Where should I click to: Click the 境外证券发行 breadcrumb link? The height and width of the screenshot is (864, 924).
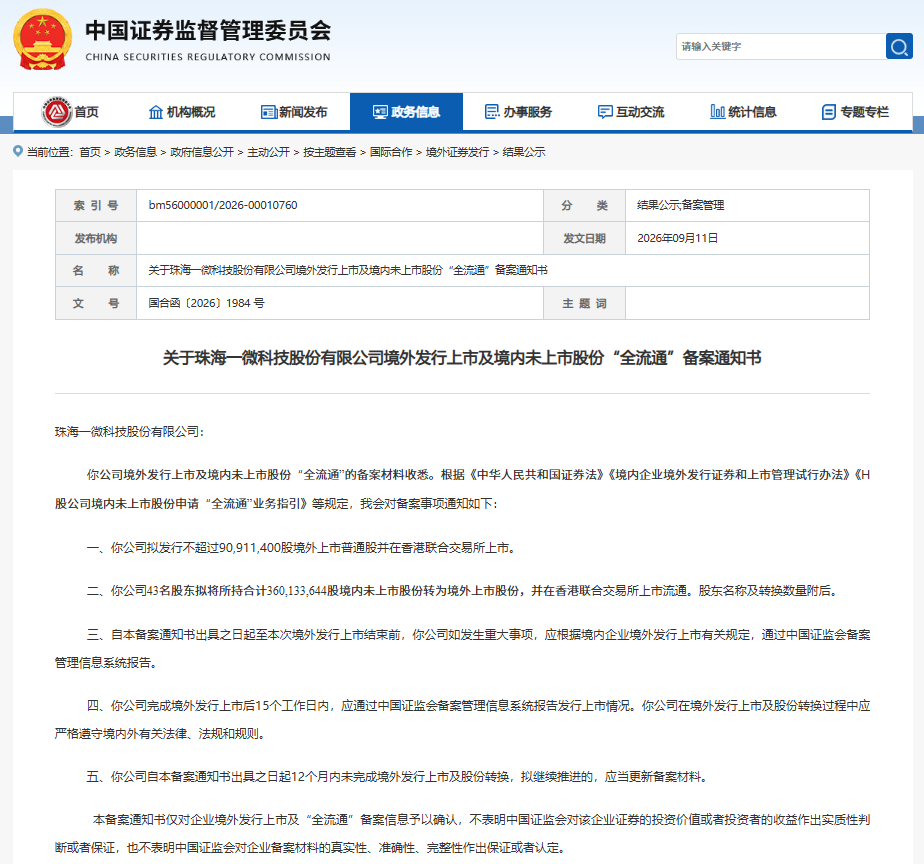point(457,152)
